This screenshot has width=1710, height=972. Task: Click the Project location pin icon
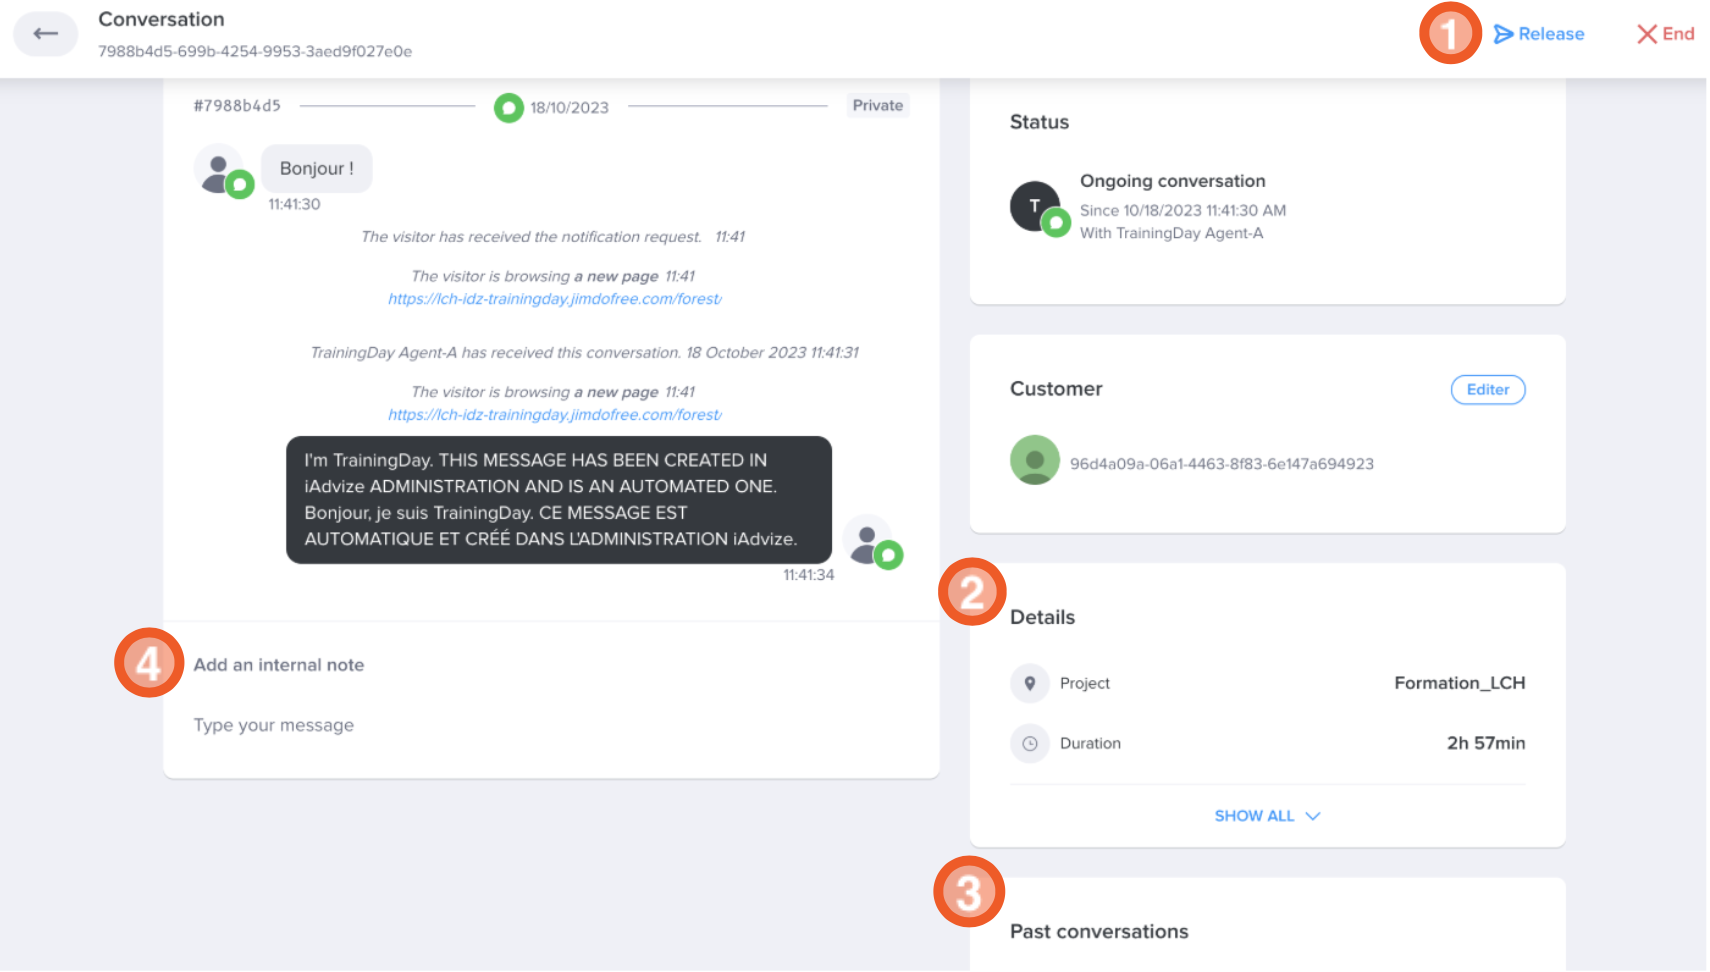[x=1029, y=683]
